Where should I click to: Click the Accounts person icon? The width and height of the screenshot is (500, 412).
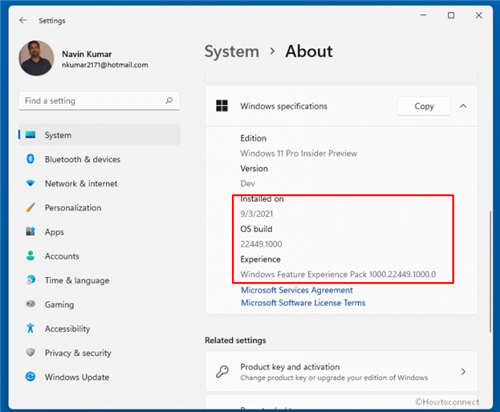tap(30, 256)
